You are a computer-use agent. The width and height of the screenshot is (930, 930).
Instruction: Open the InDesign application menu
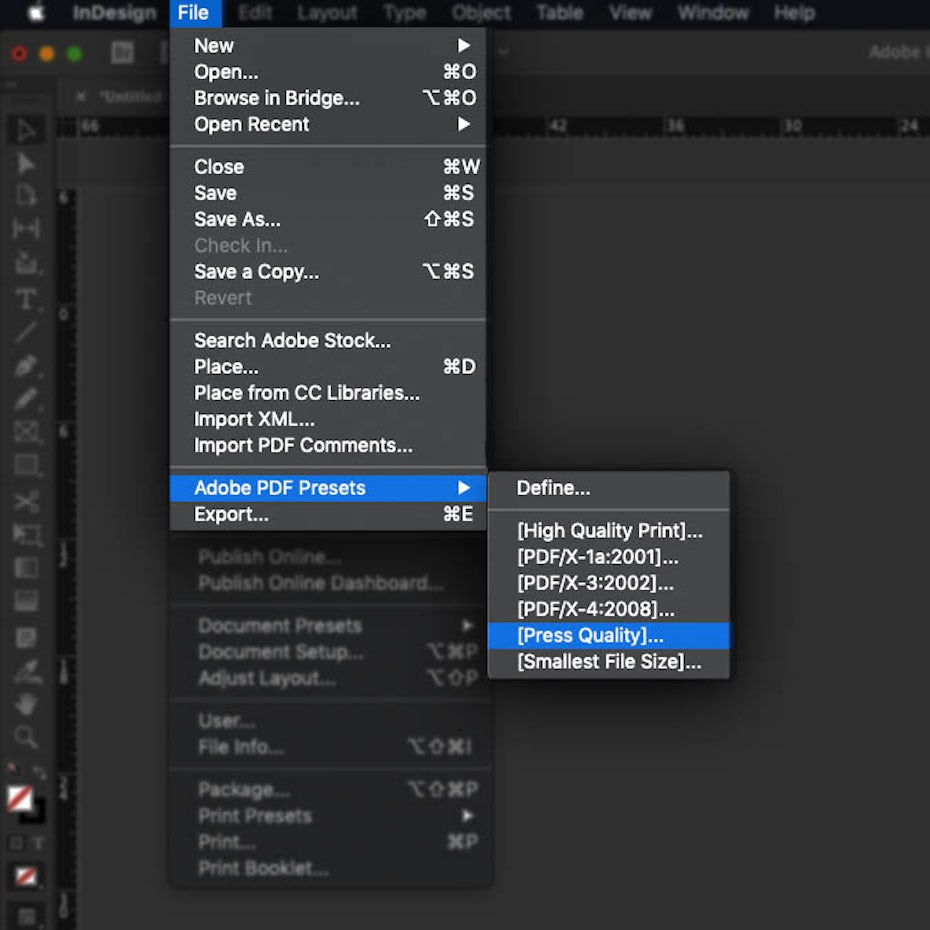click(114, 13)
